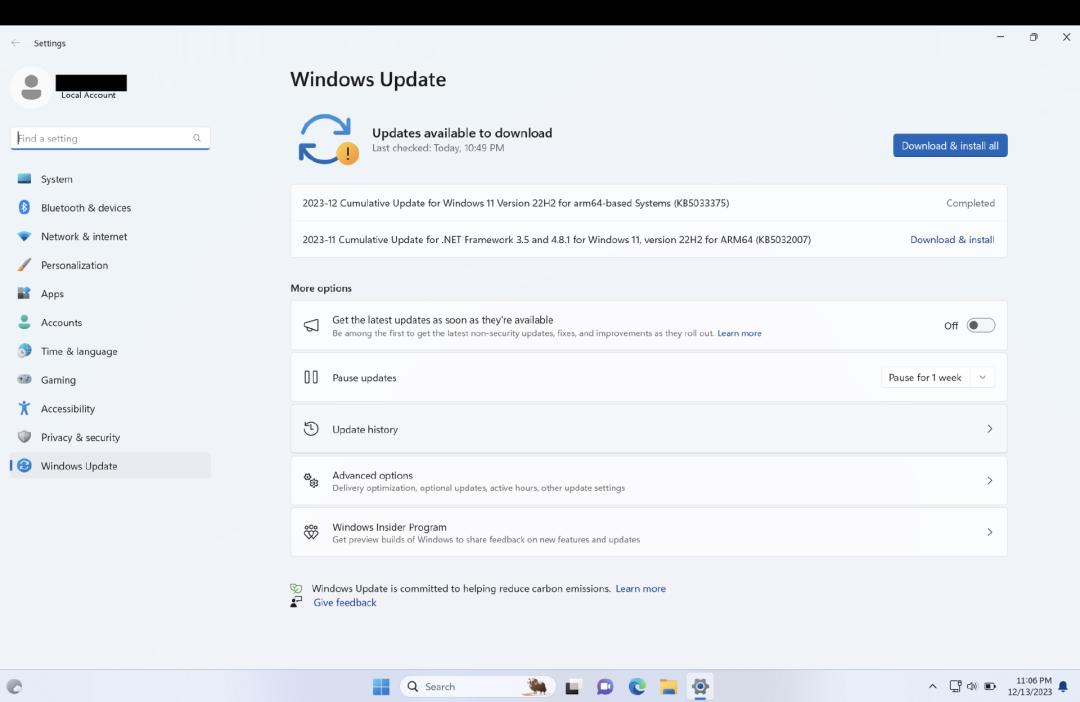Click Download & install all button
Viewport: 1080px width, 702px height.
950,145
